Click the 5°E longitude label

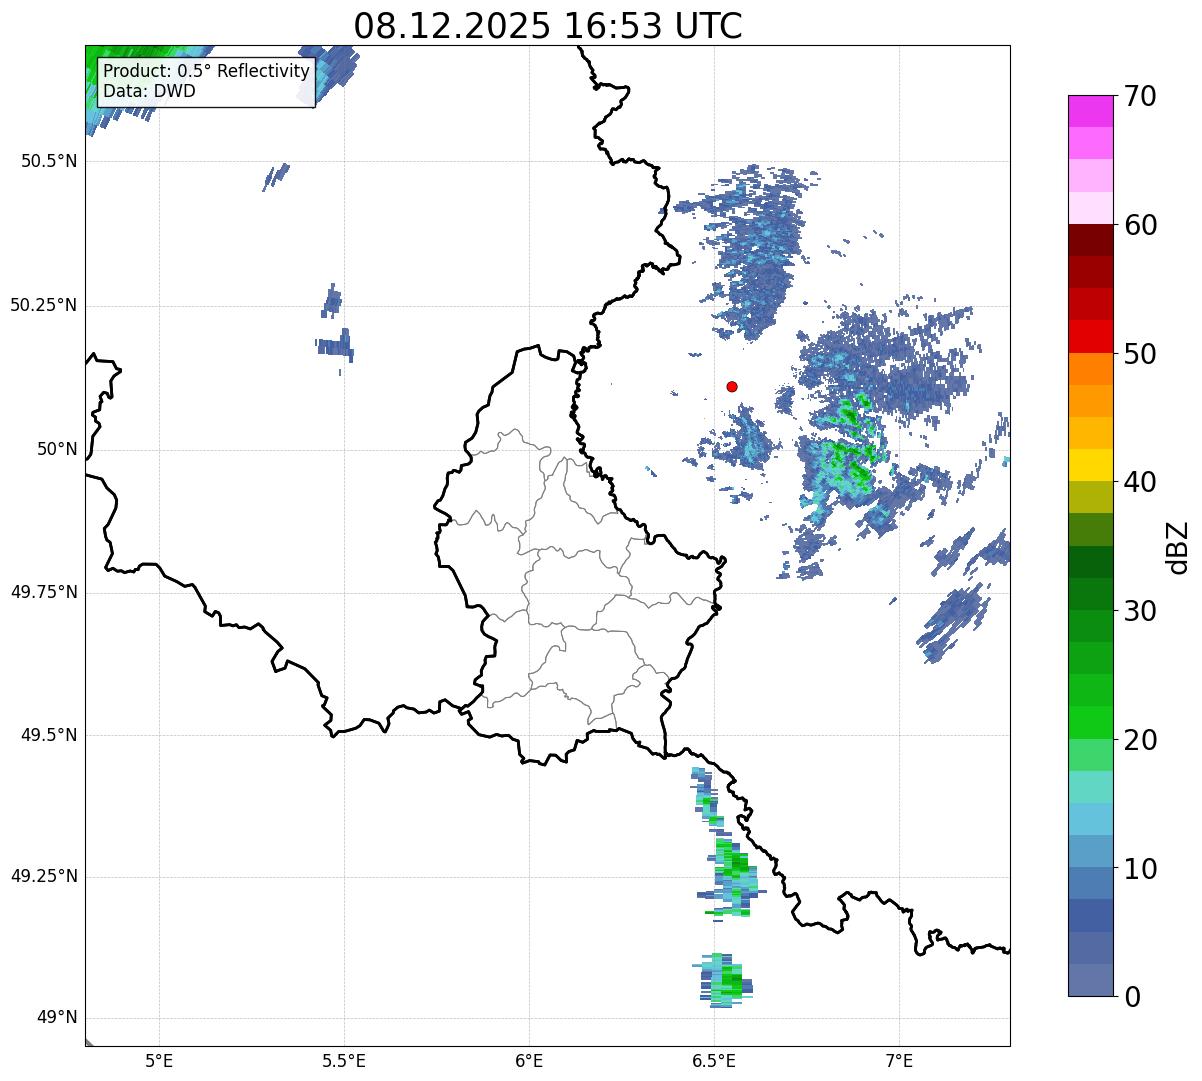coord(159,1060)
